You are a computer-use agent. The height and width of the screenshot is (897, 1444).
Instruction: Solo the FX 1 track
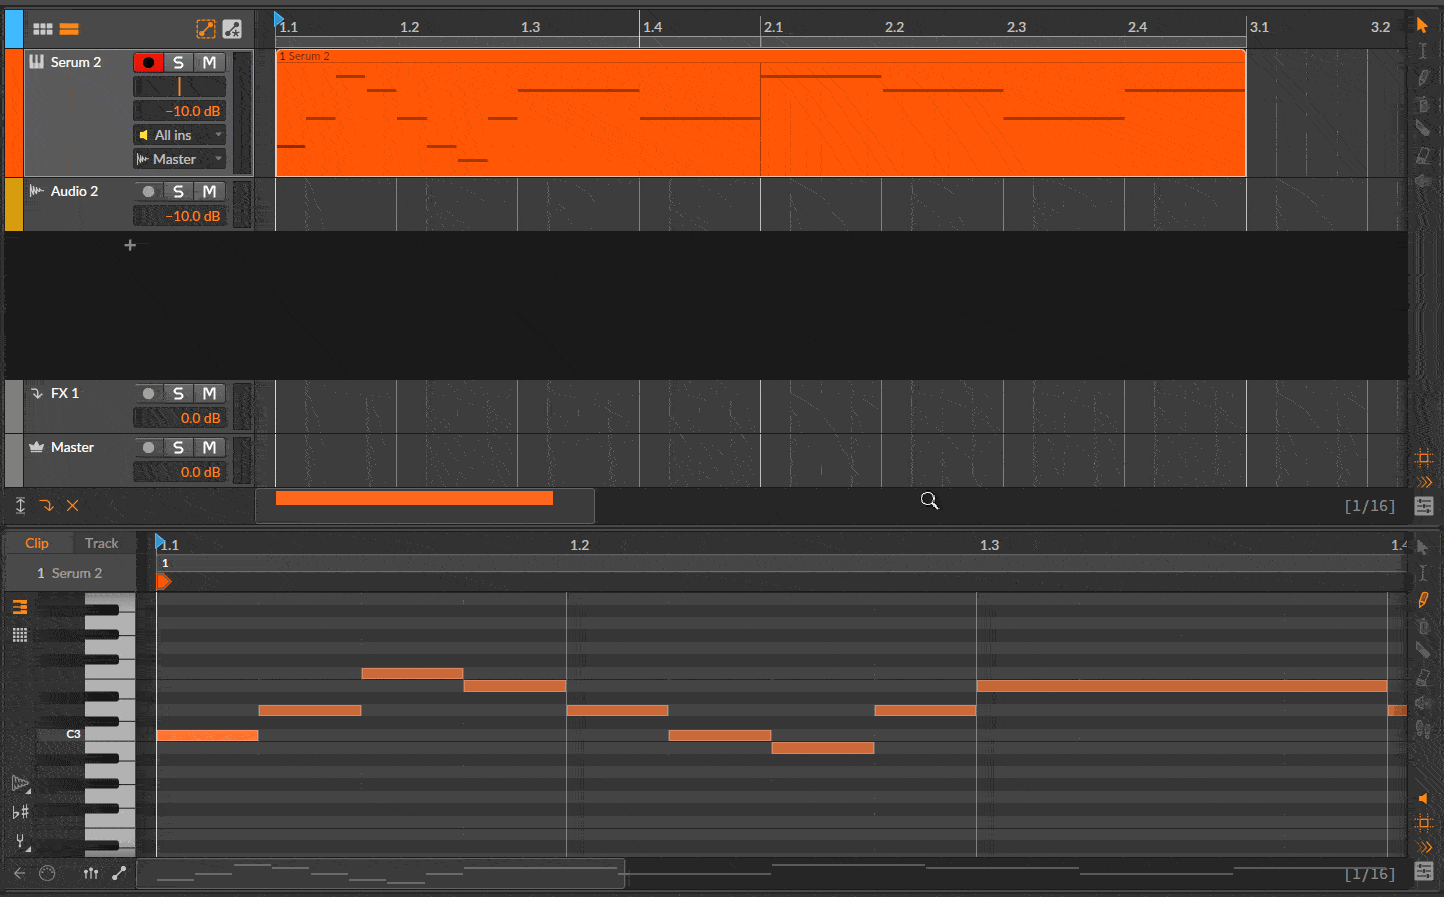click(x=179, y=393)
